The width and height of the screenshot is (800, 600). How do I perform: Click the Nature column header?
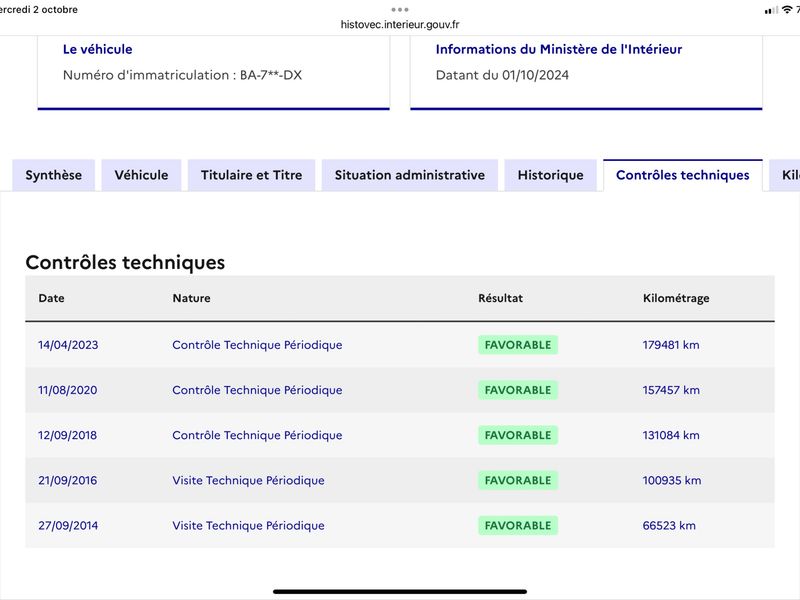[191, 298]
